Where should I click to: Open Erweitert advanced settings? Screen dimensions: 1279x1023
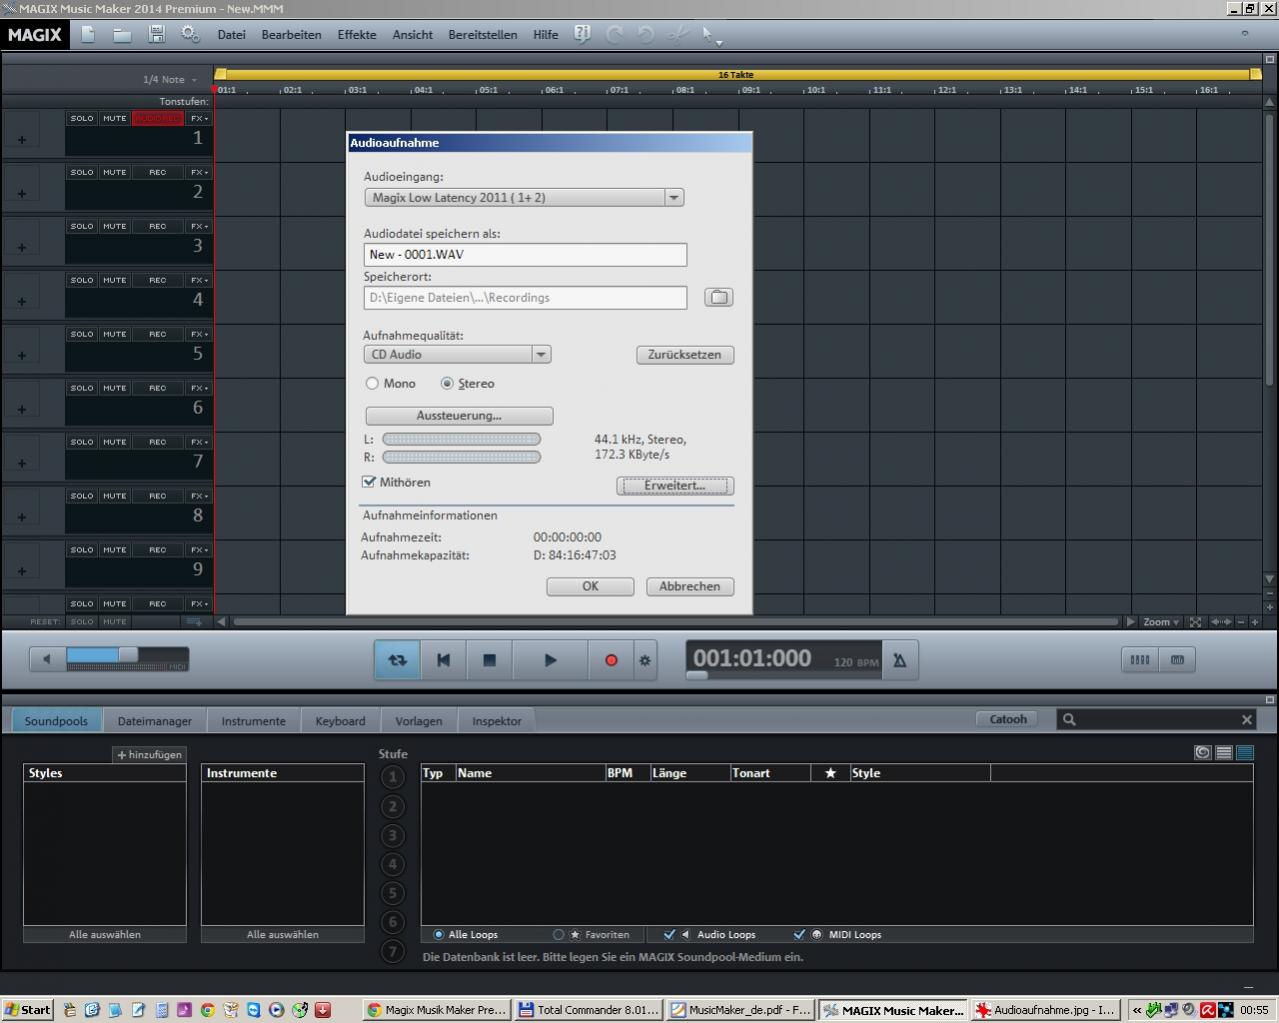pyautogui.click(x=675, y=485)
